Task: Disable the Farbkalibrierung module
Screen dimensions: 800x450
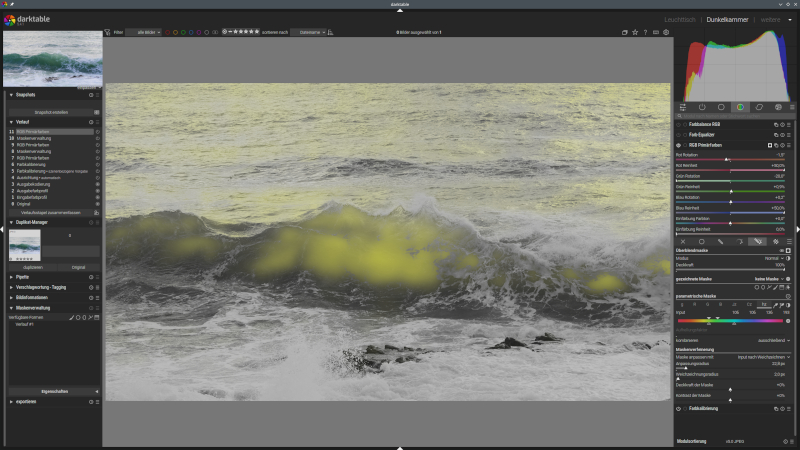Action: tap(679, 409)
